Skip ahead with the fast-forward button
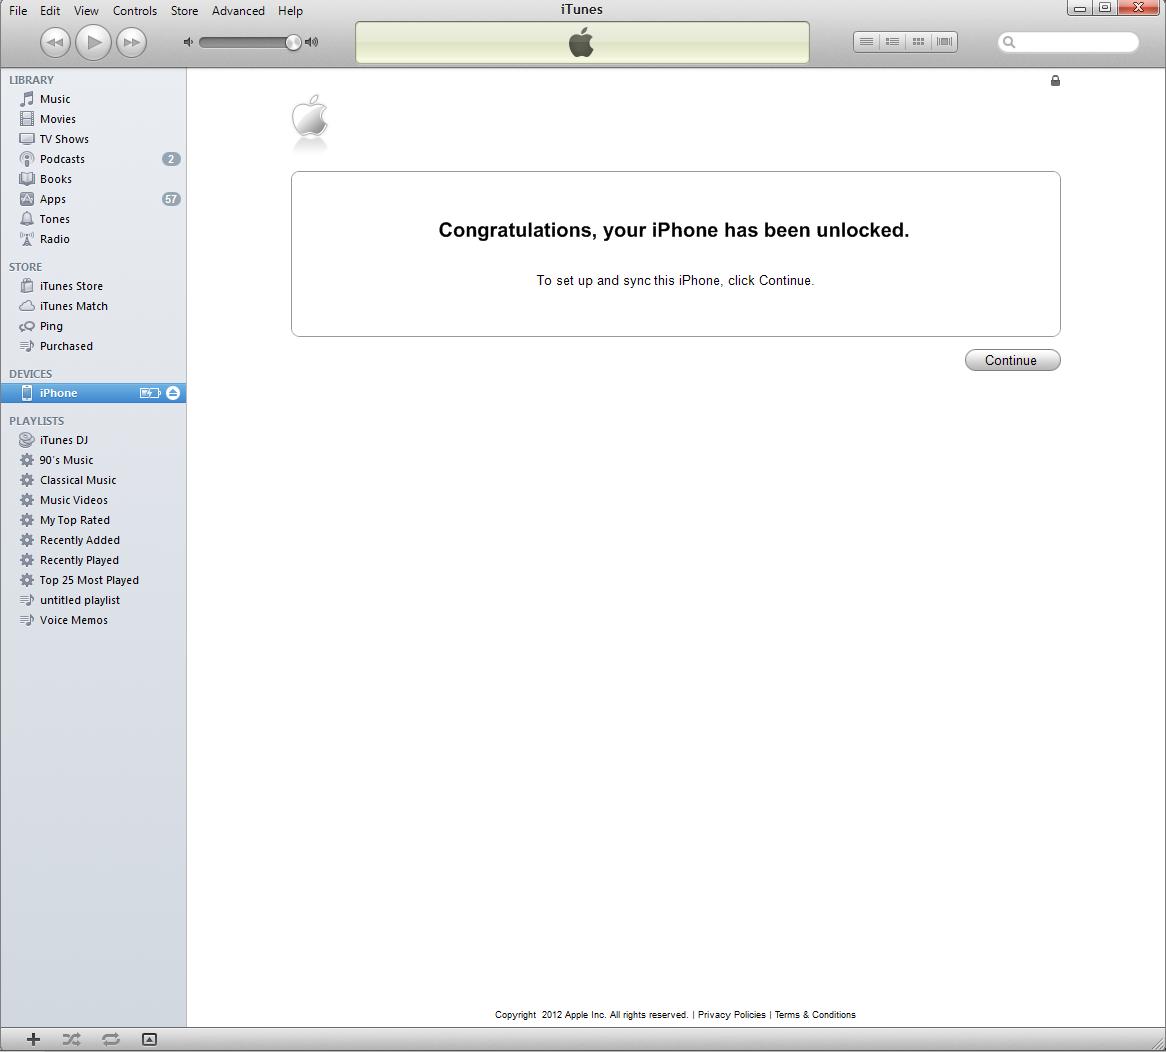Viewport: 1166px width, 1052px height. pyautogui.click(x=132, y=42)
